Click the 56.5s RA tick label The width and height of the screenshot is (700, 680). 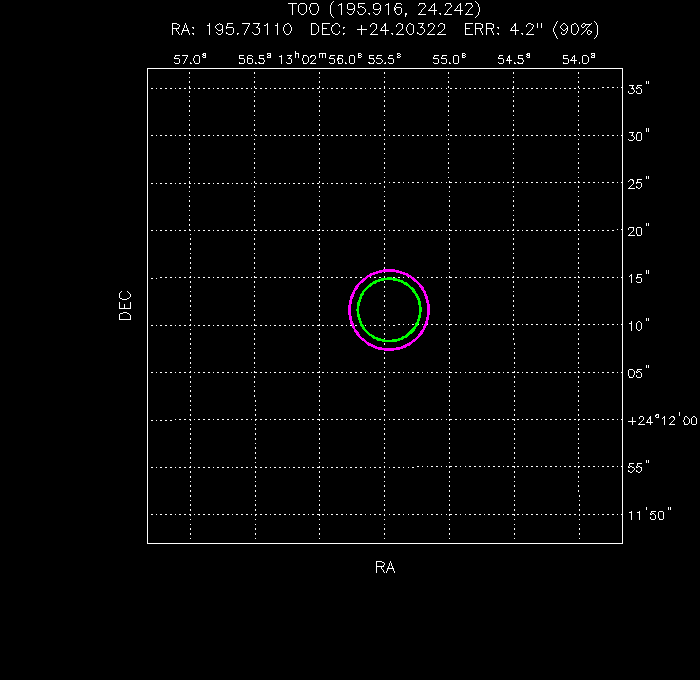tap(254, 59)
